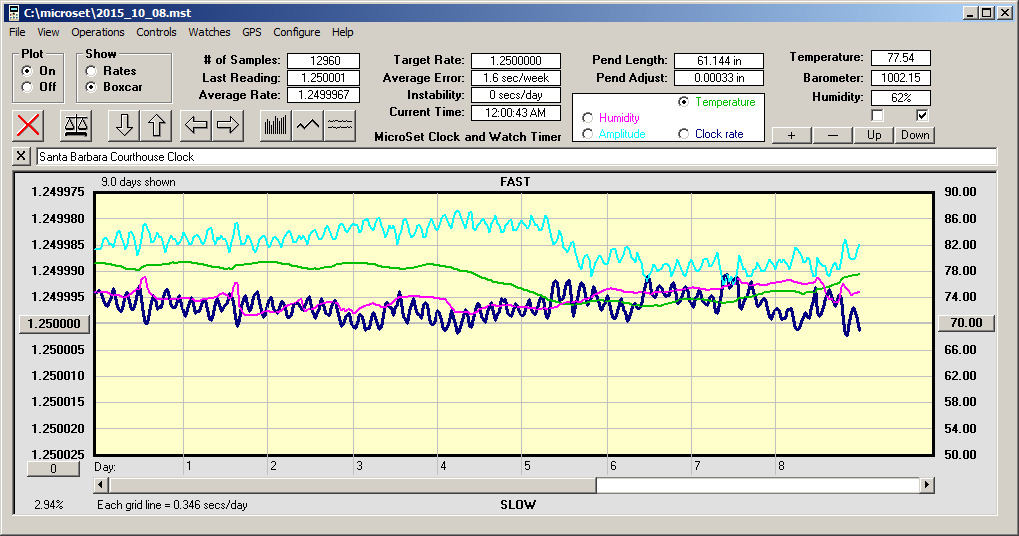The height and width of the screenshot is (536, 1019).
Task: Open the Configure menu
Action: pos(296,32)
